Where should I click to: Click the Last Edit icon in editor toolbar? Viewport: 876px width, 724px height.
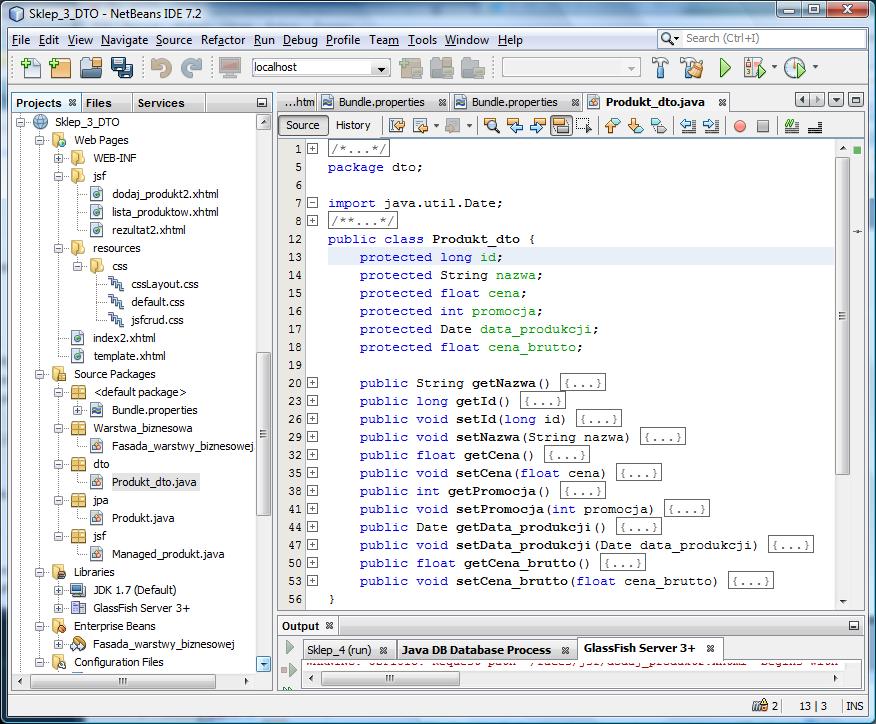pos(397,126)
